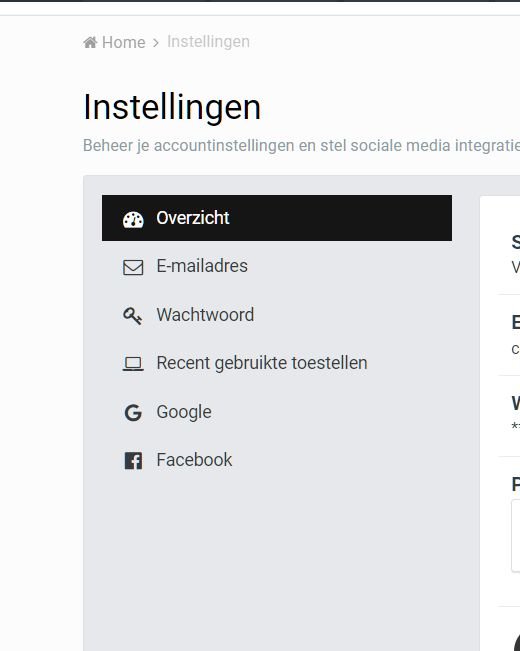Click the Instellingen breadcrumb text
This screenshot has width=520, height=651.
click(x=208, y=42)
